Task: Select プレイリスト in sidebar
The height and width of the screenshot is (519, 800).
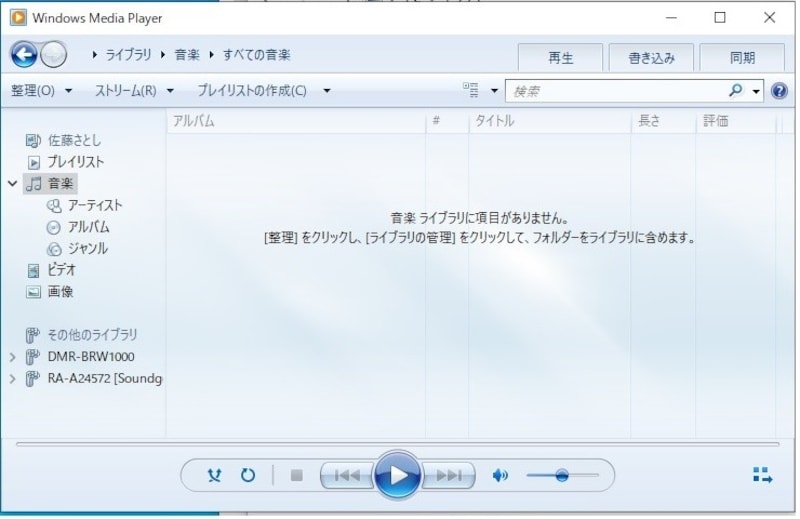Action: [x=65, y=162]
